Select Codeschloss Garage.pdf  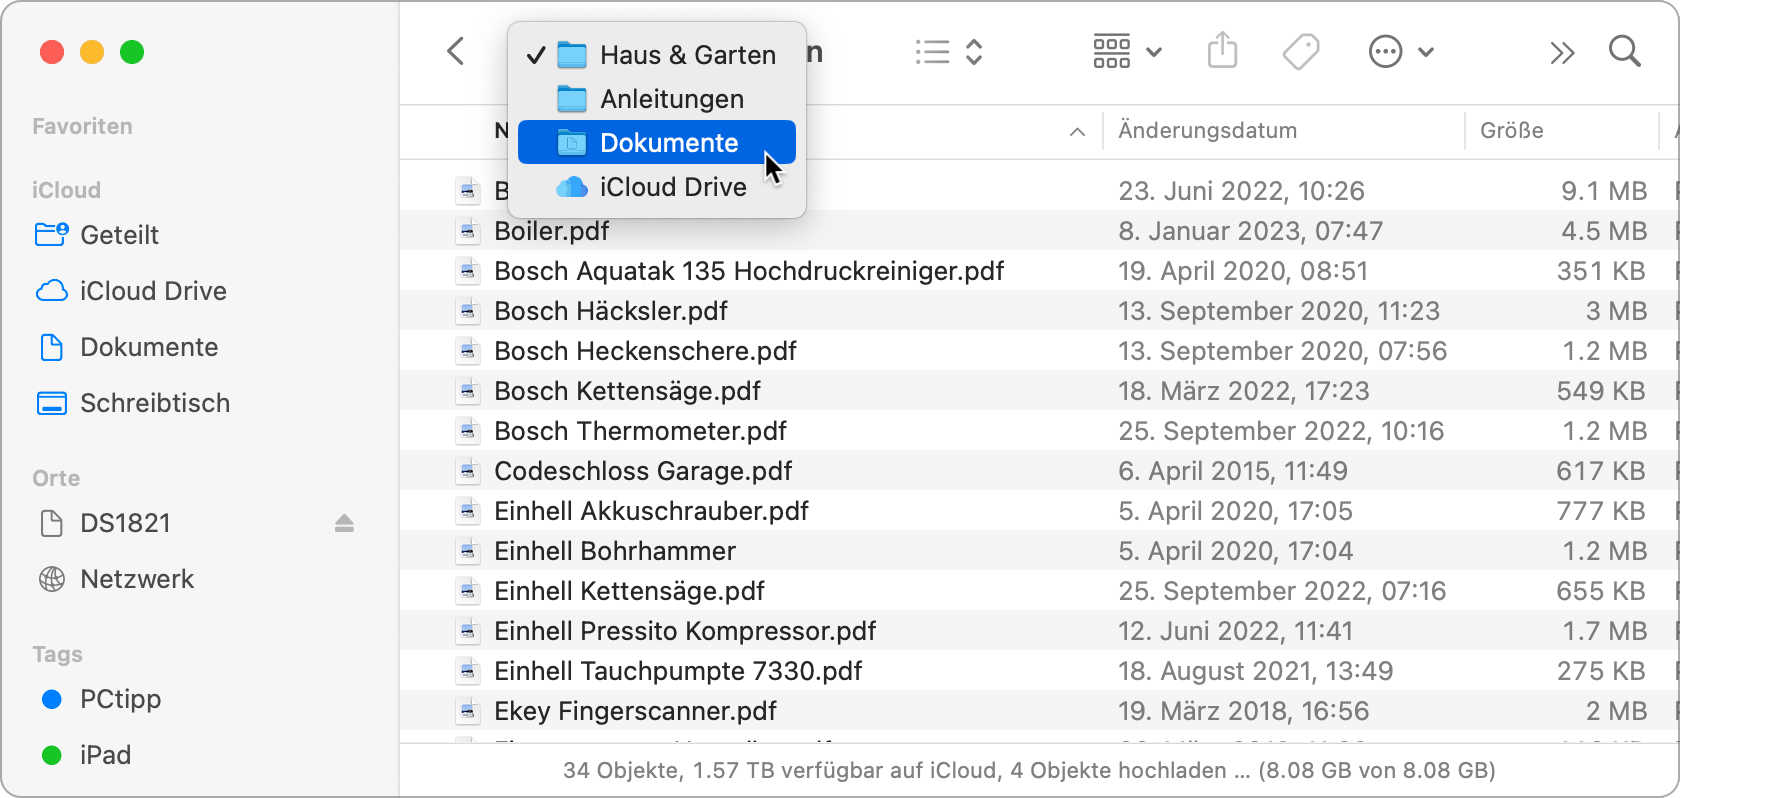[643, 471]
